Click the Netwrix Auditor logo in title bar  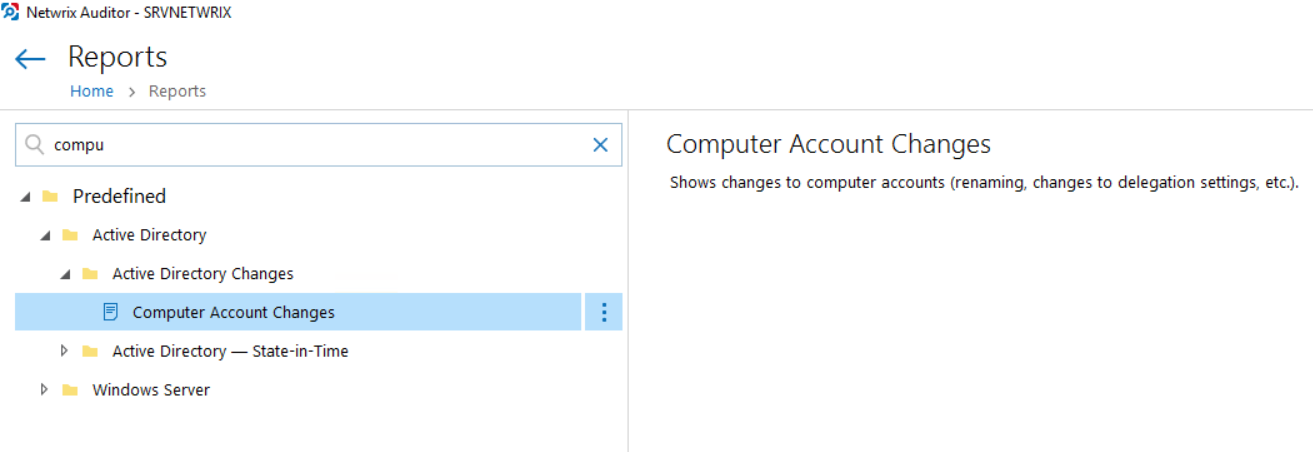10,12
